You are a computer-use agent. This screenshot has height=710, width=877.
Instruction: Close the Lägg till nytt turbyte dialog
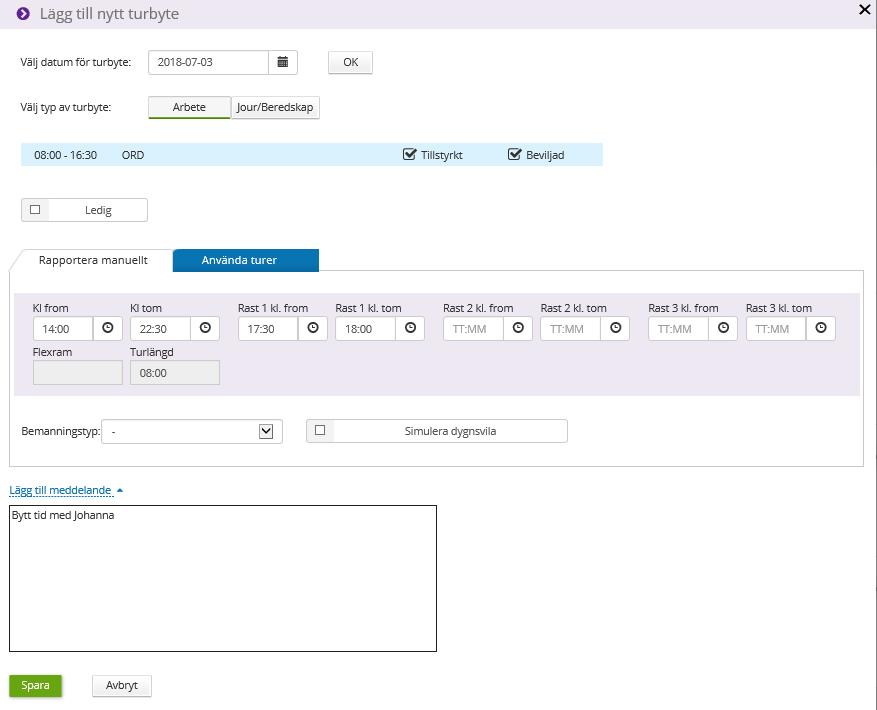coord(864,10)
